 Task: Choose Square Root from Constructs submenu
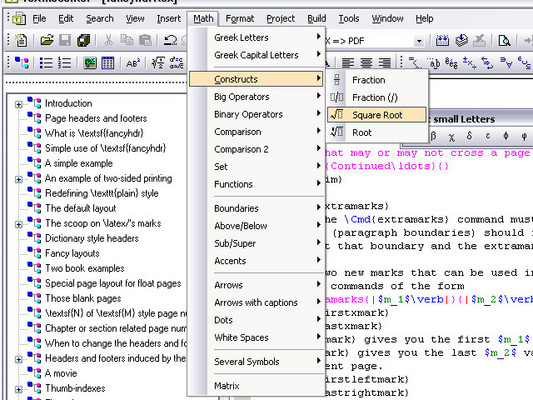[377, 115]
